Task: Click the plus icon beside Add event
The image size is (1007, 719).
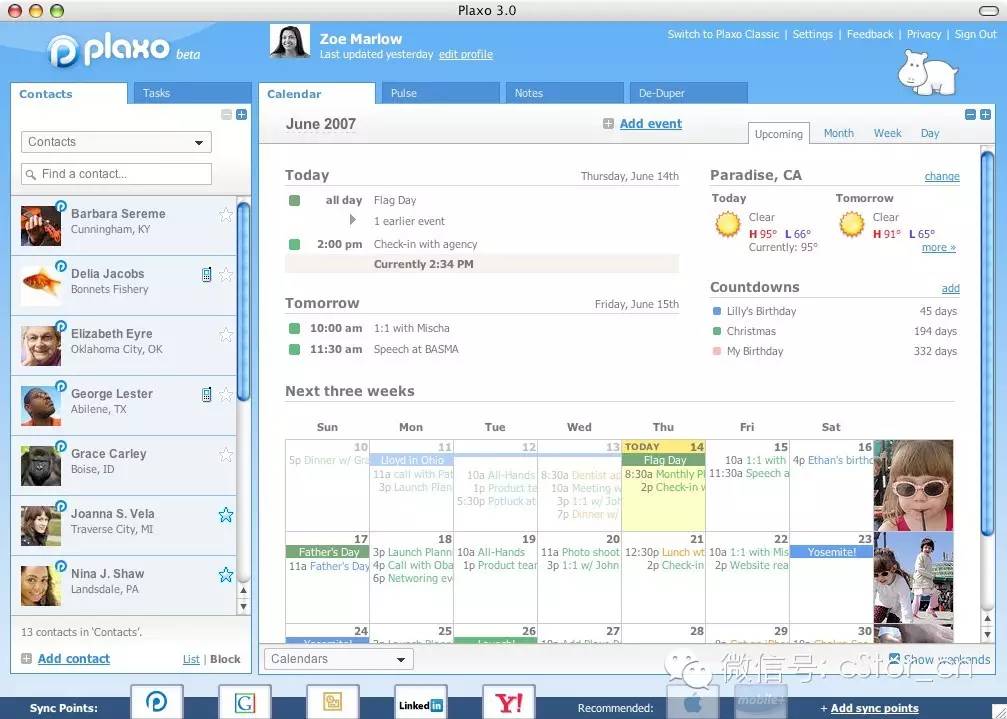Action: tap(608, 124)
